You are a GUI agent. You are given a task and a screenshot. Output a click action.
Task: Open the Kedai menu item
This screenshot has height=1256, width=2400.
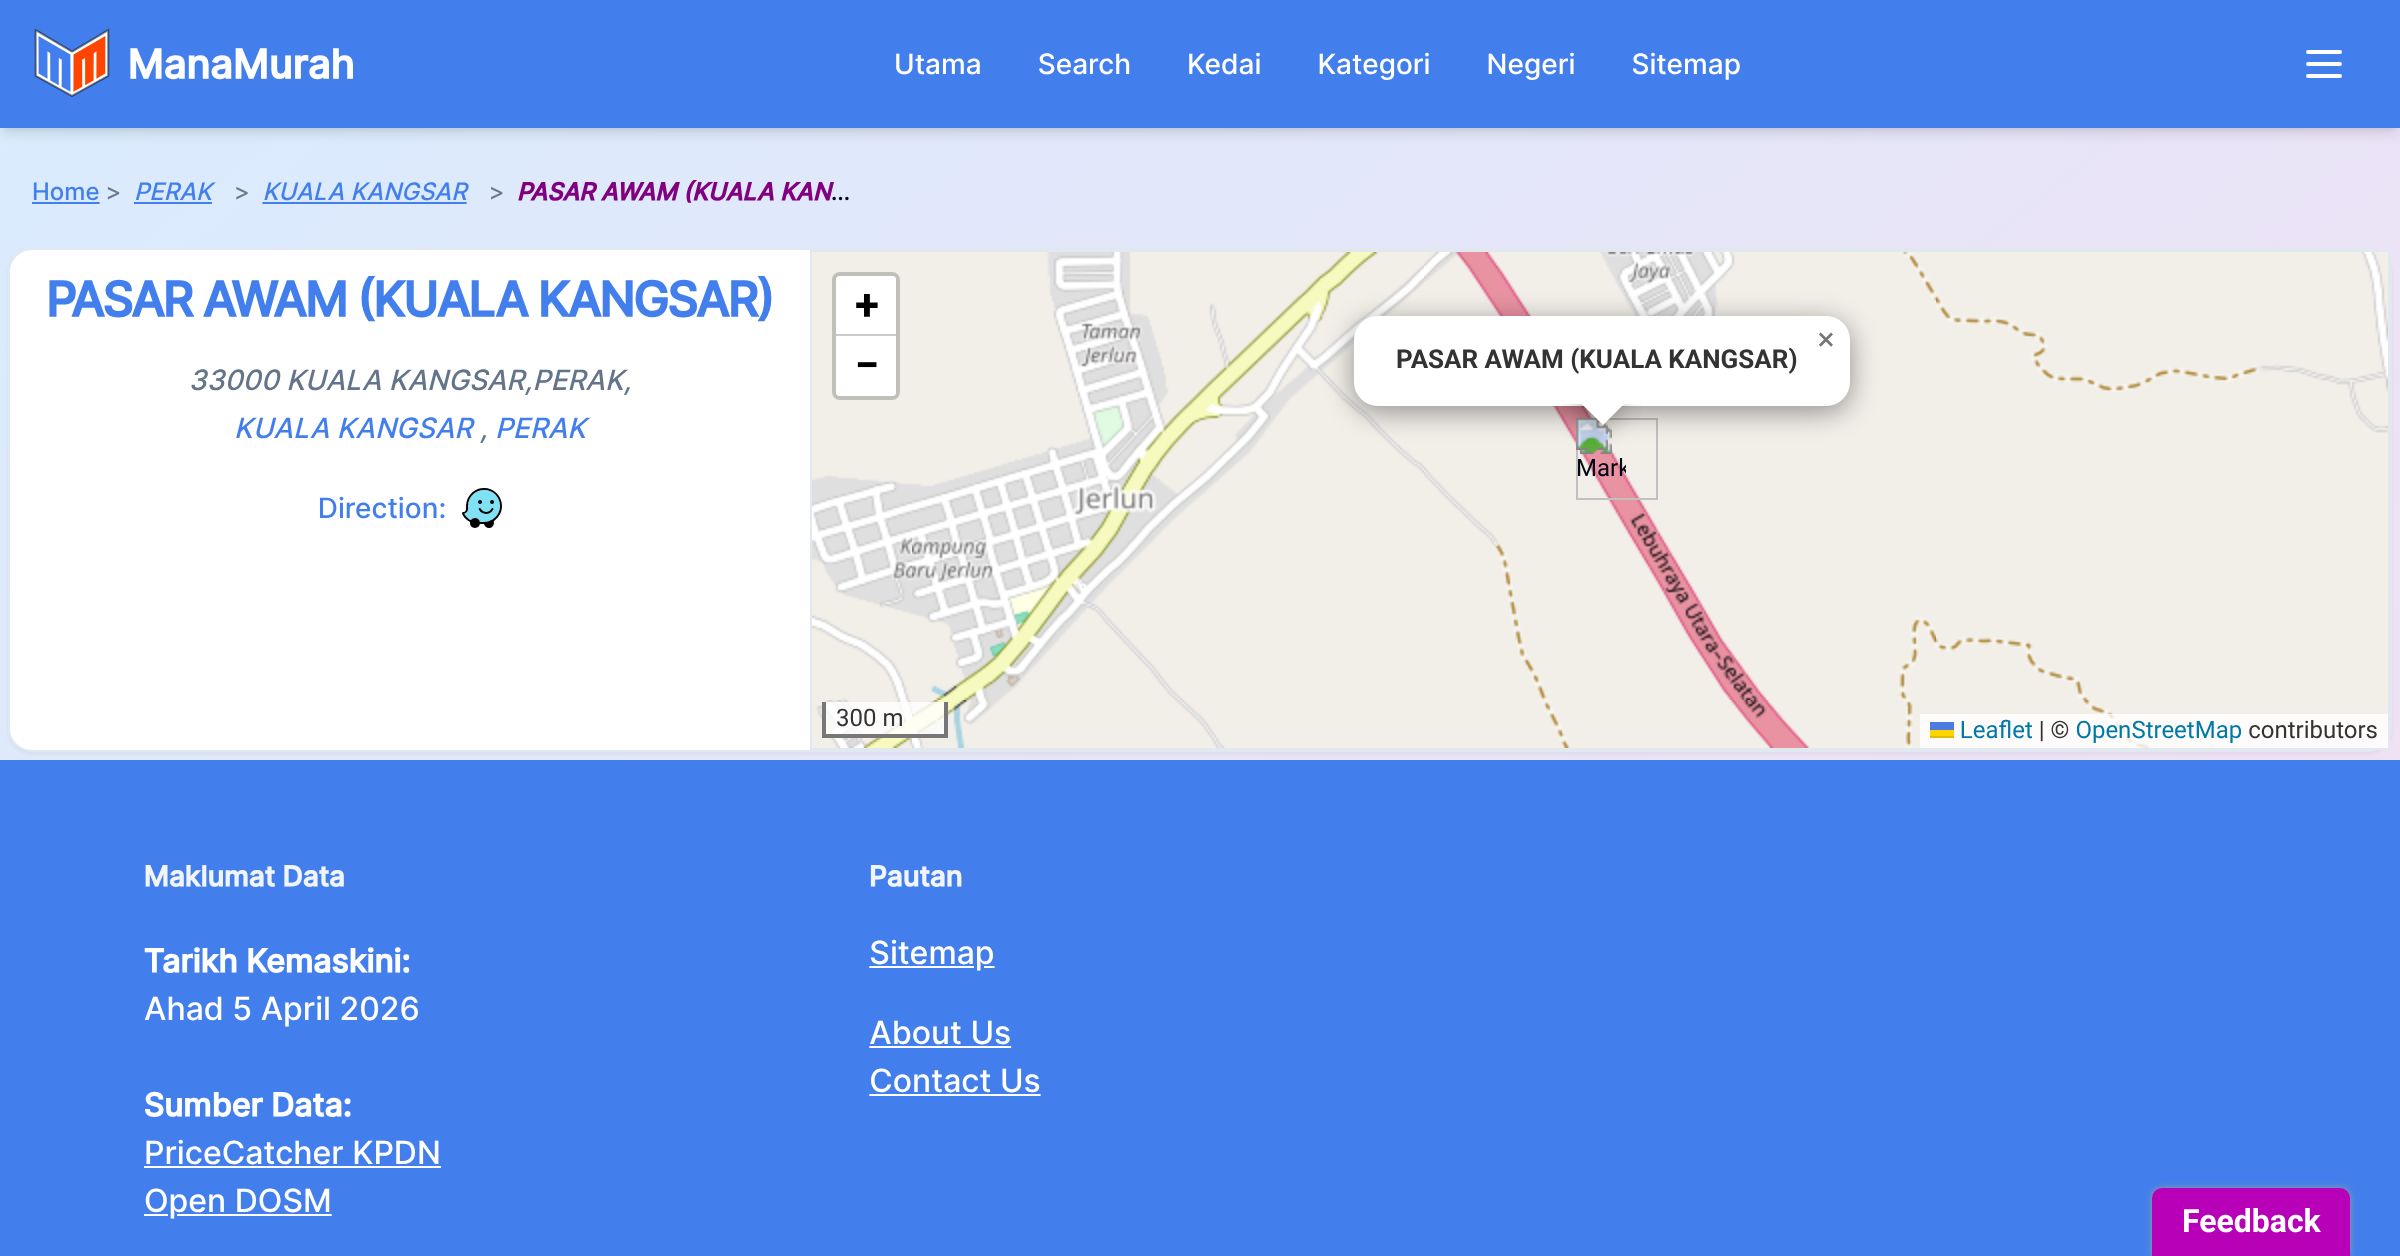coord(1223,64)
